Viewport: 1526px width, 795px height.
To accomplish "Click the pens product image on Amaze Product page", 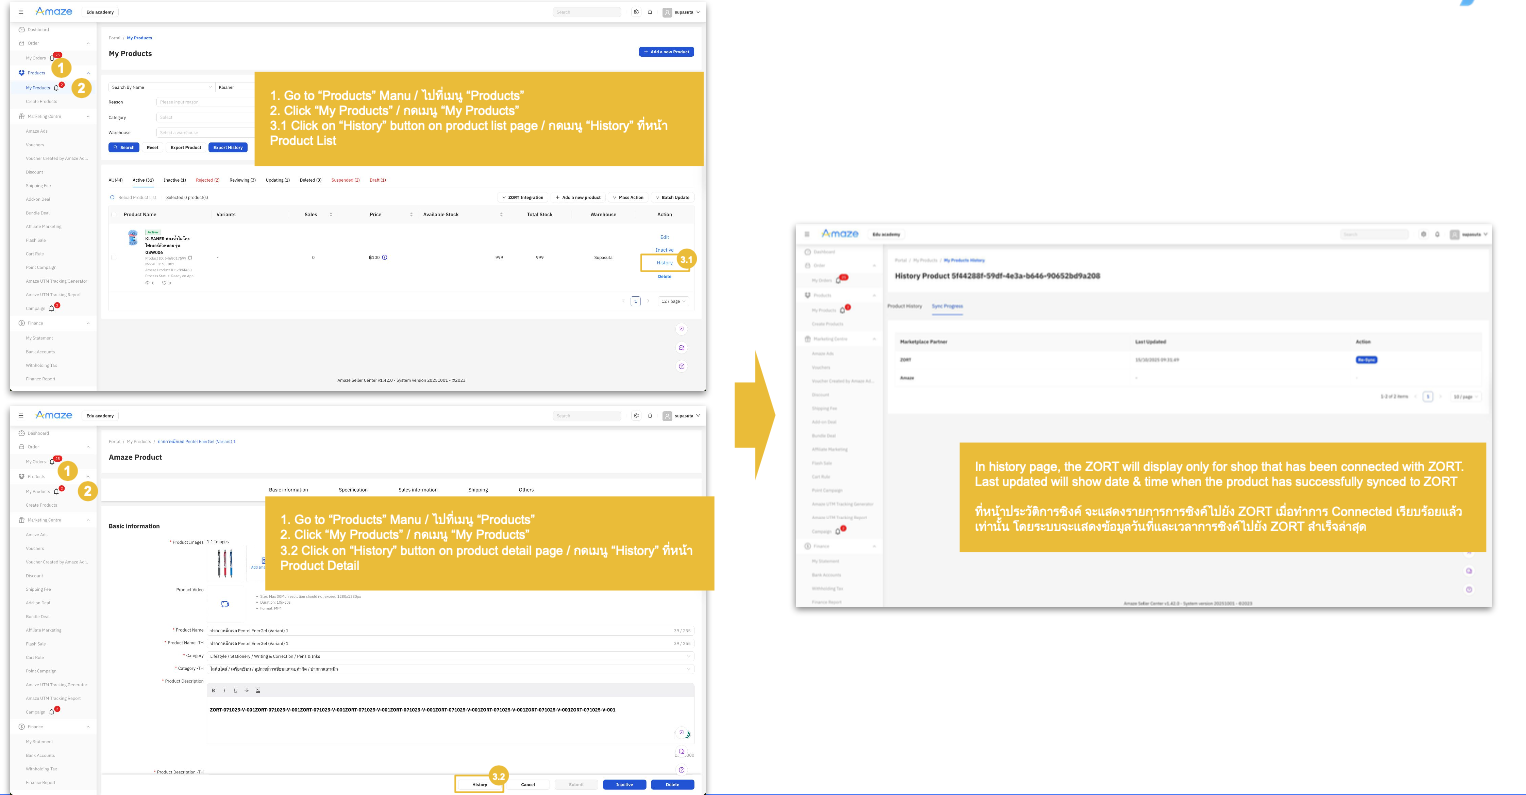I will (x=225, y=564).
